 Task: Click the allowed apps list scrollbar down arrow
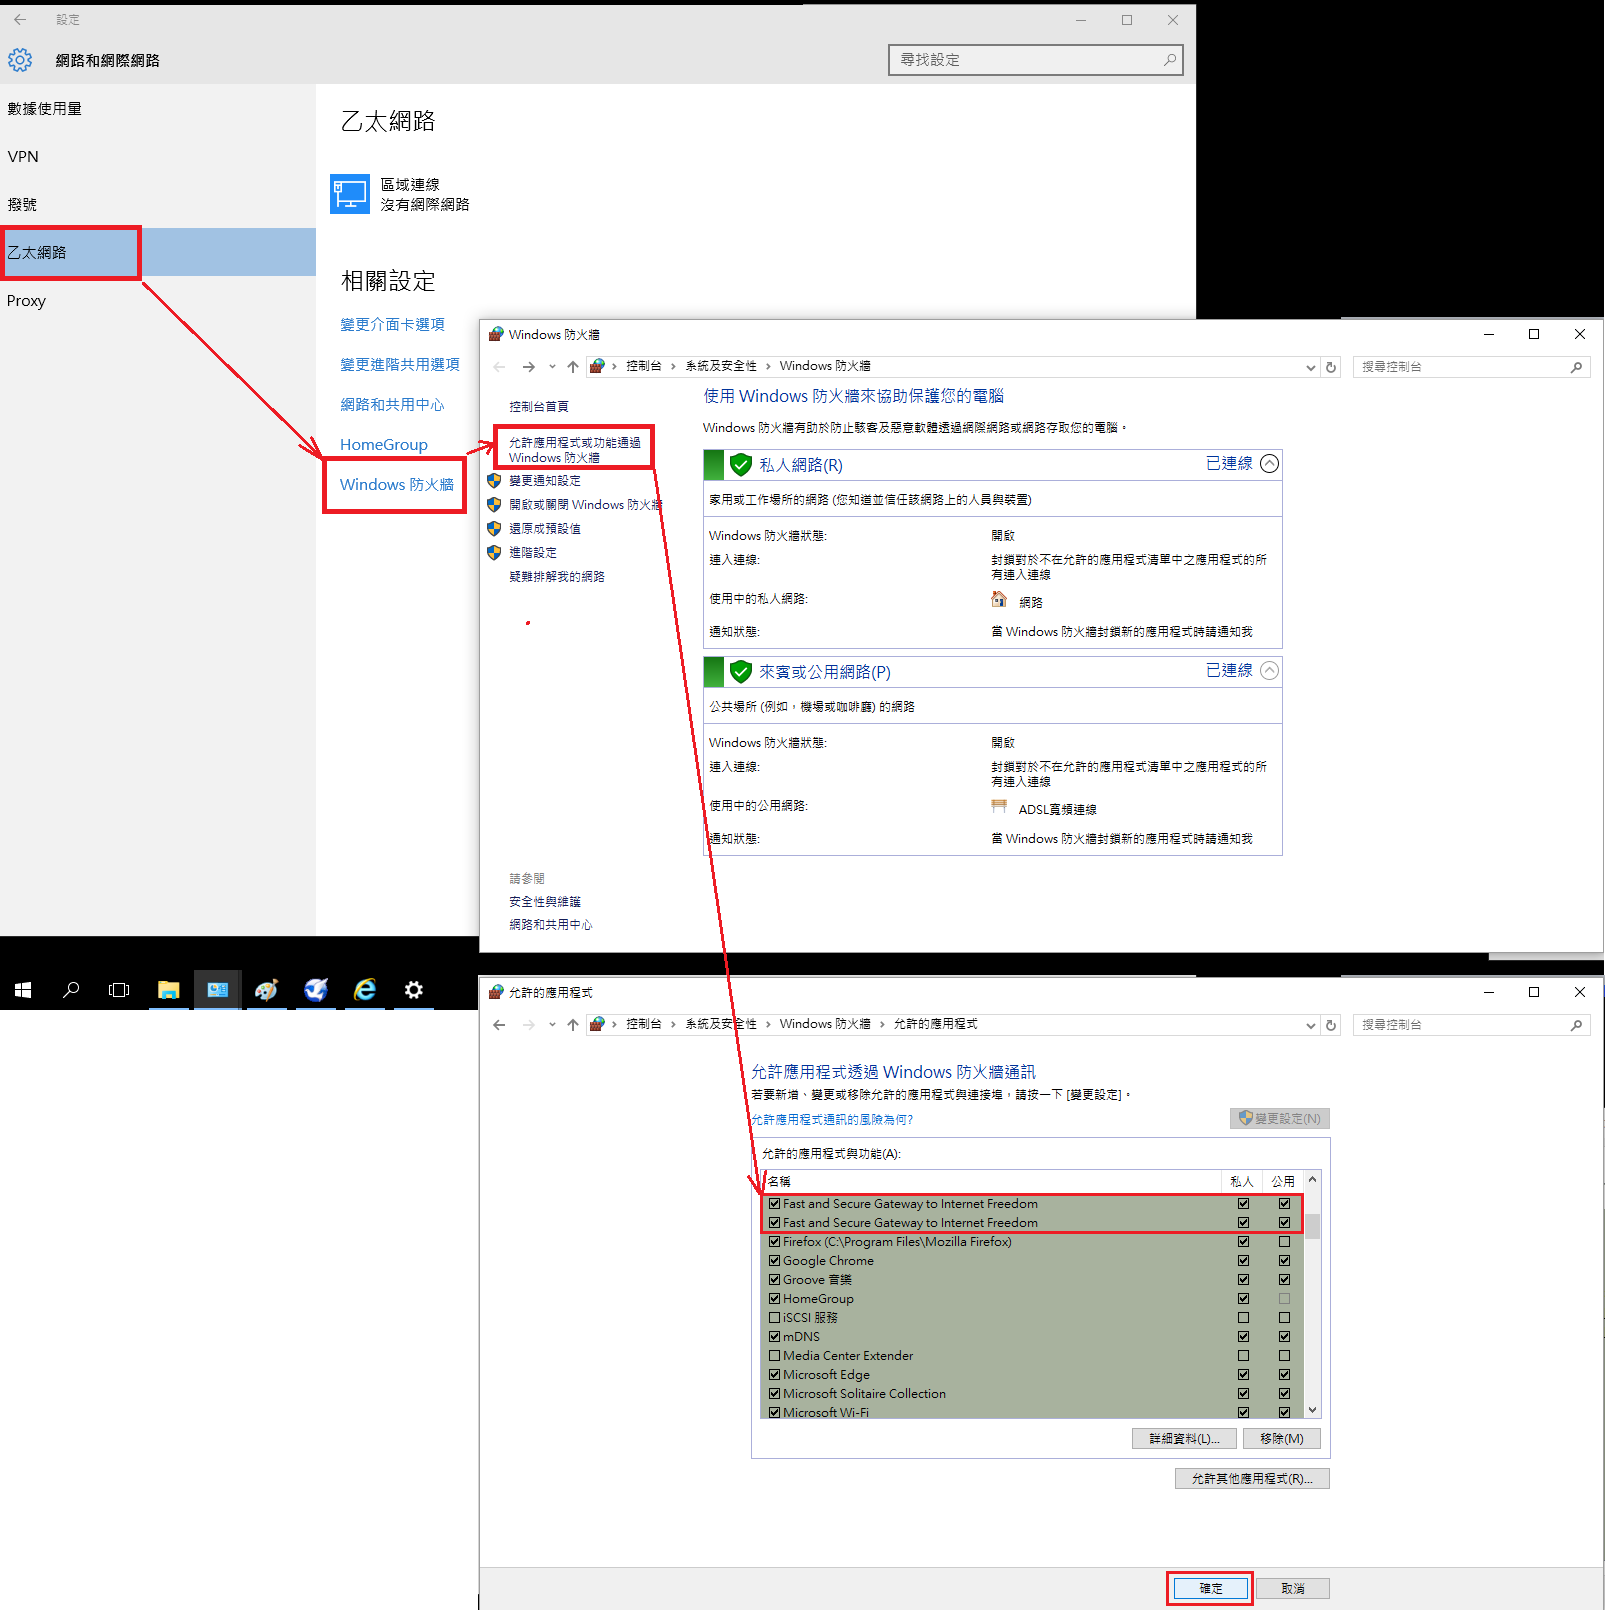tap(1312, 1410)
